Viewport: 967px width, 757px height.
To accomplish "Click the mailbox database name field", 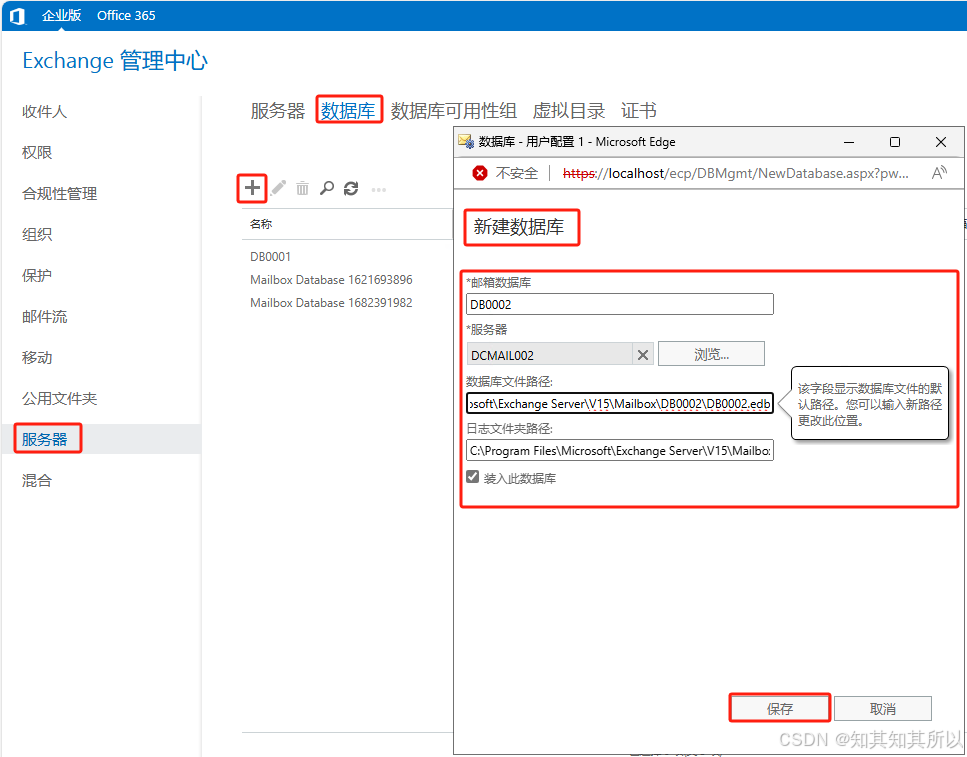I will tap(620, 304).
